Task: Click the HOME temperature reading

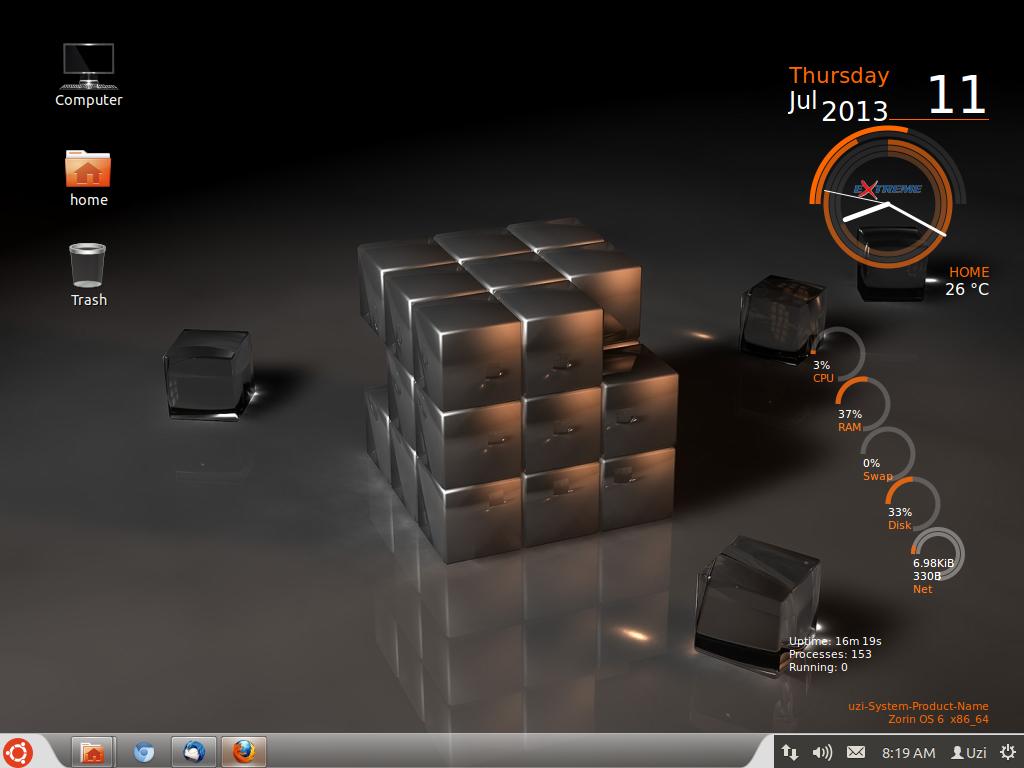Action: (x=967, y=281)
